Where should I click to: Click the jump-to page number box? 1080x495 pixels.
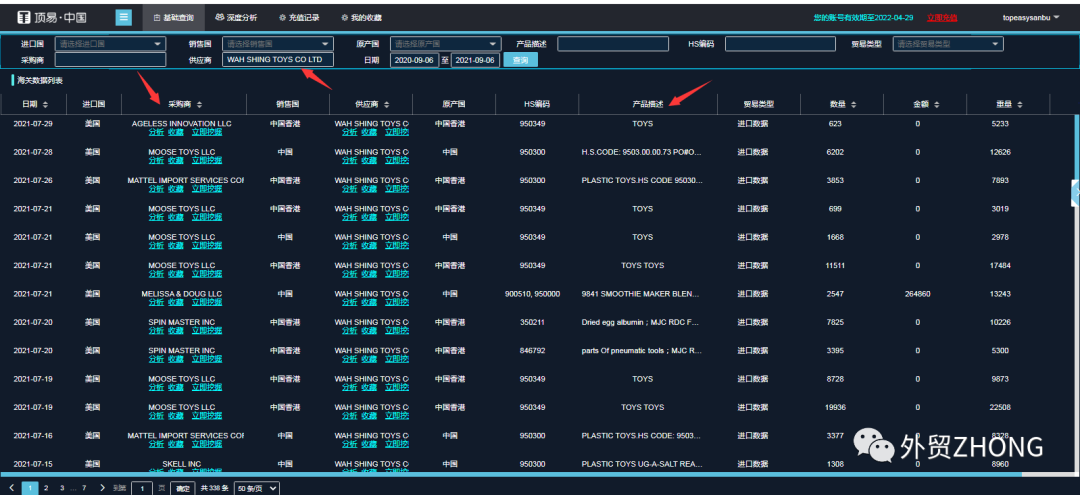click(142, 487)
